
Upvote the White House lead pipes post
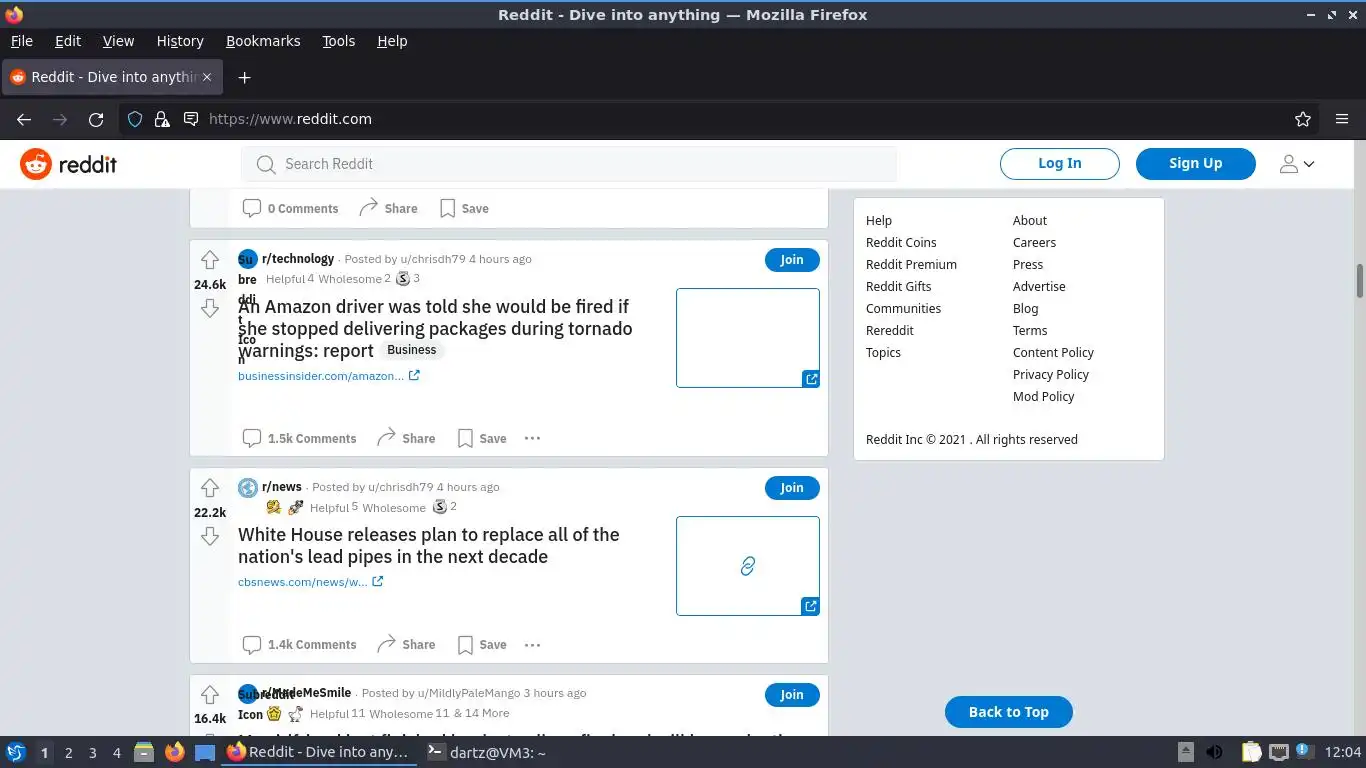point(209,488)
